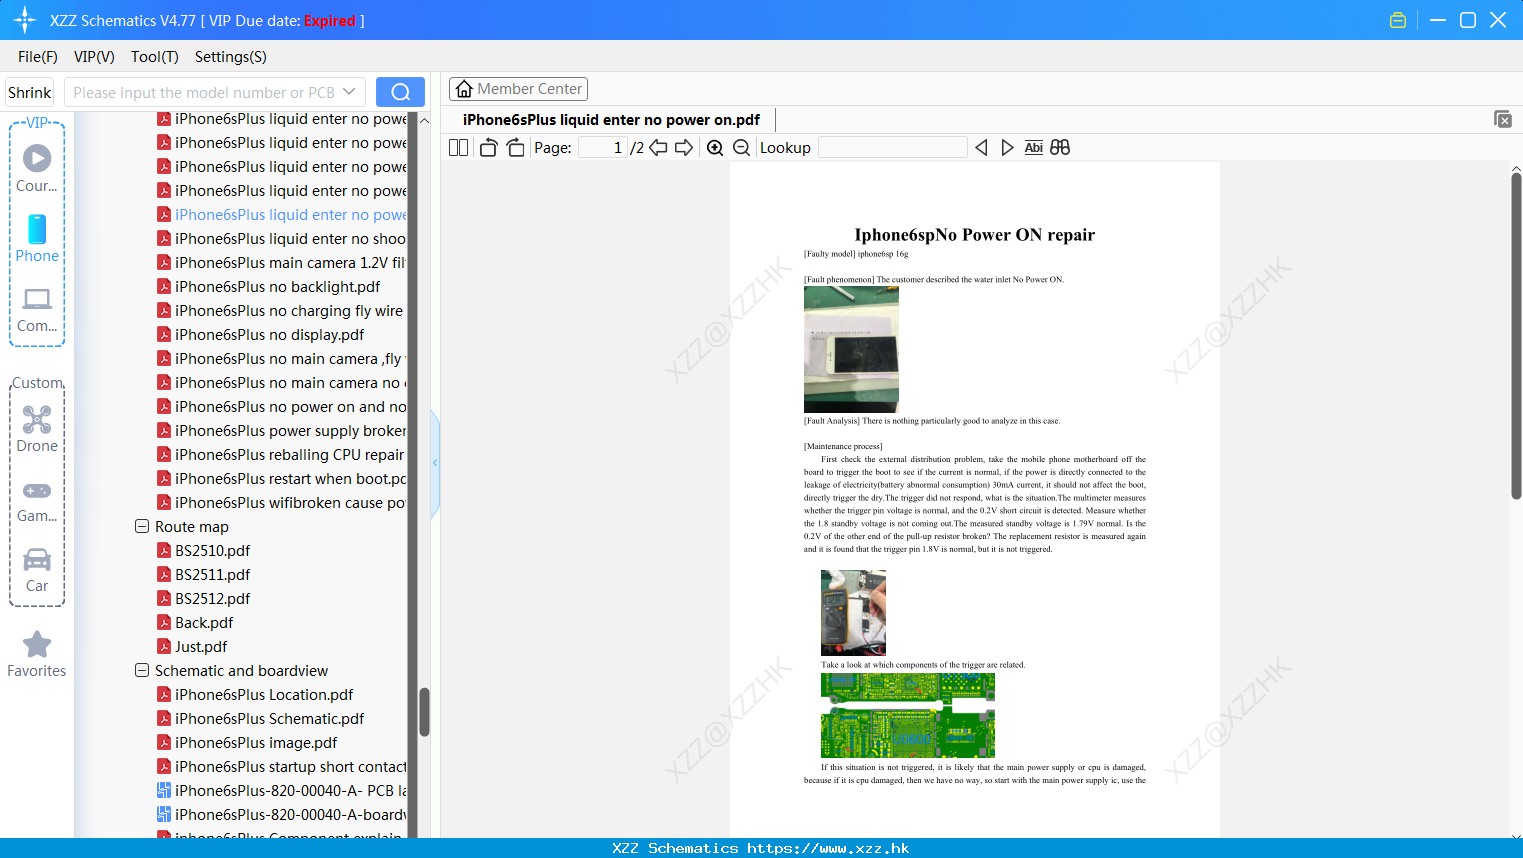Image resolution: width=1523 pixels, height=858 pixels.
Task: Go to previous page arrow
Action: point(658,148)
